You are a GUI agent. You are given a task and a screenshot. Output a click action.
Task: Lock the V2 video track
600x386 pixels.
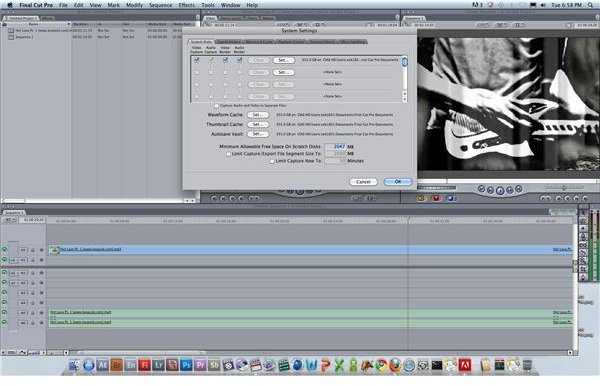click(x=33, y=250)
